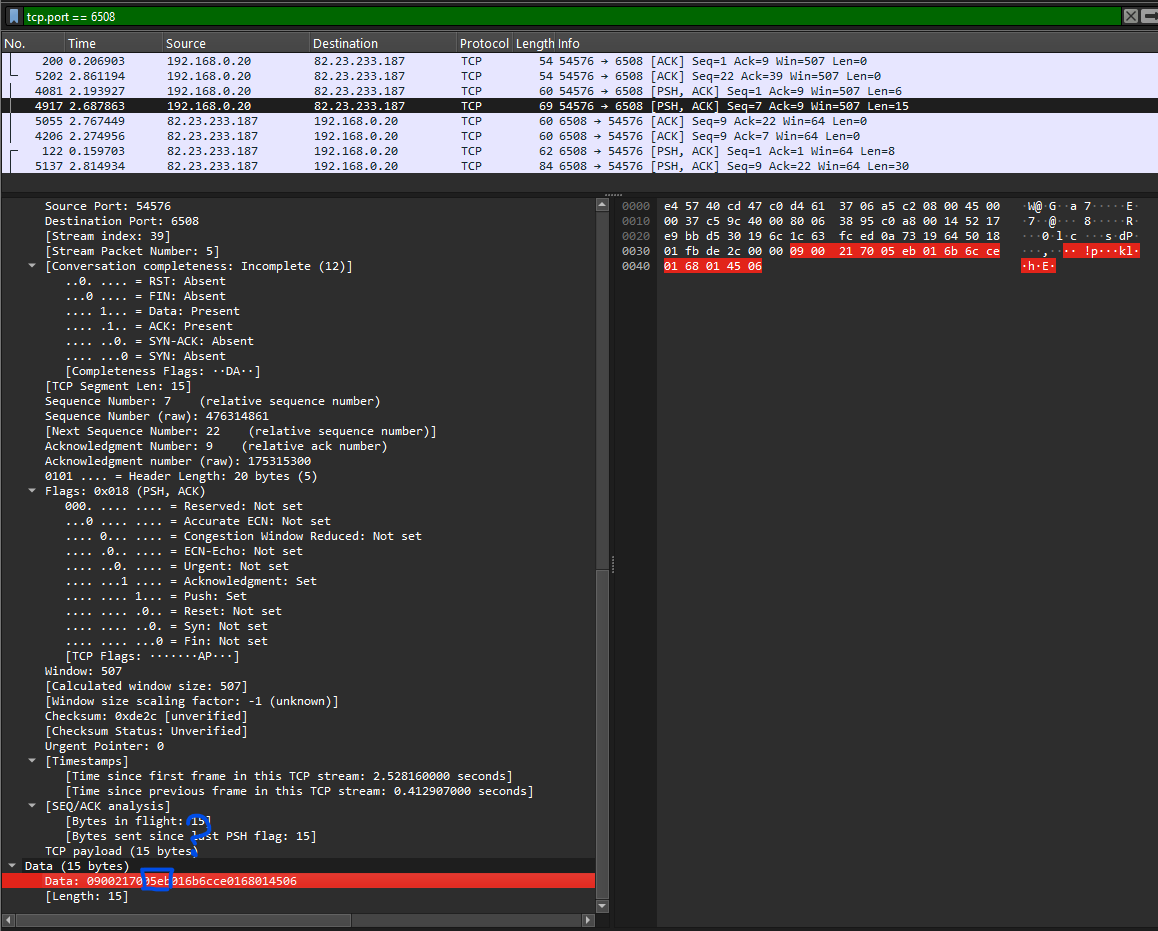Click the Protocol column header
This screenshot has width=1158, height=931.
(484, 44)
